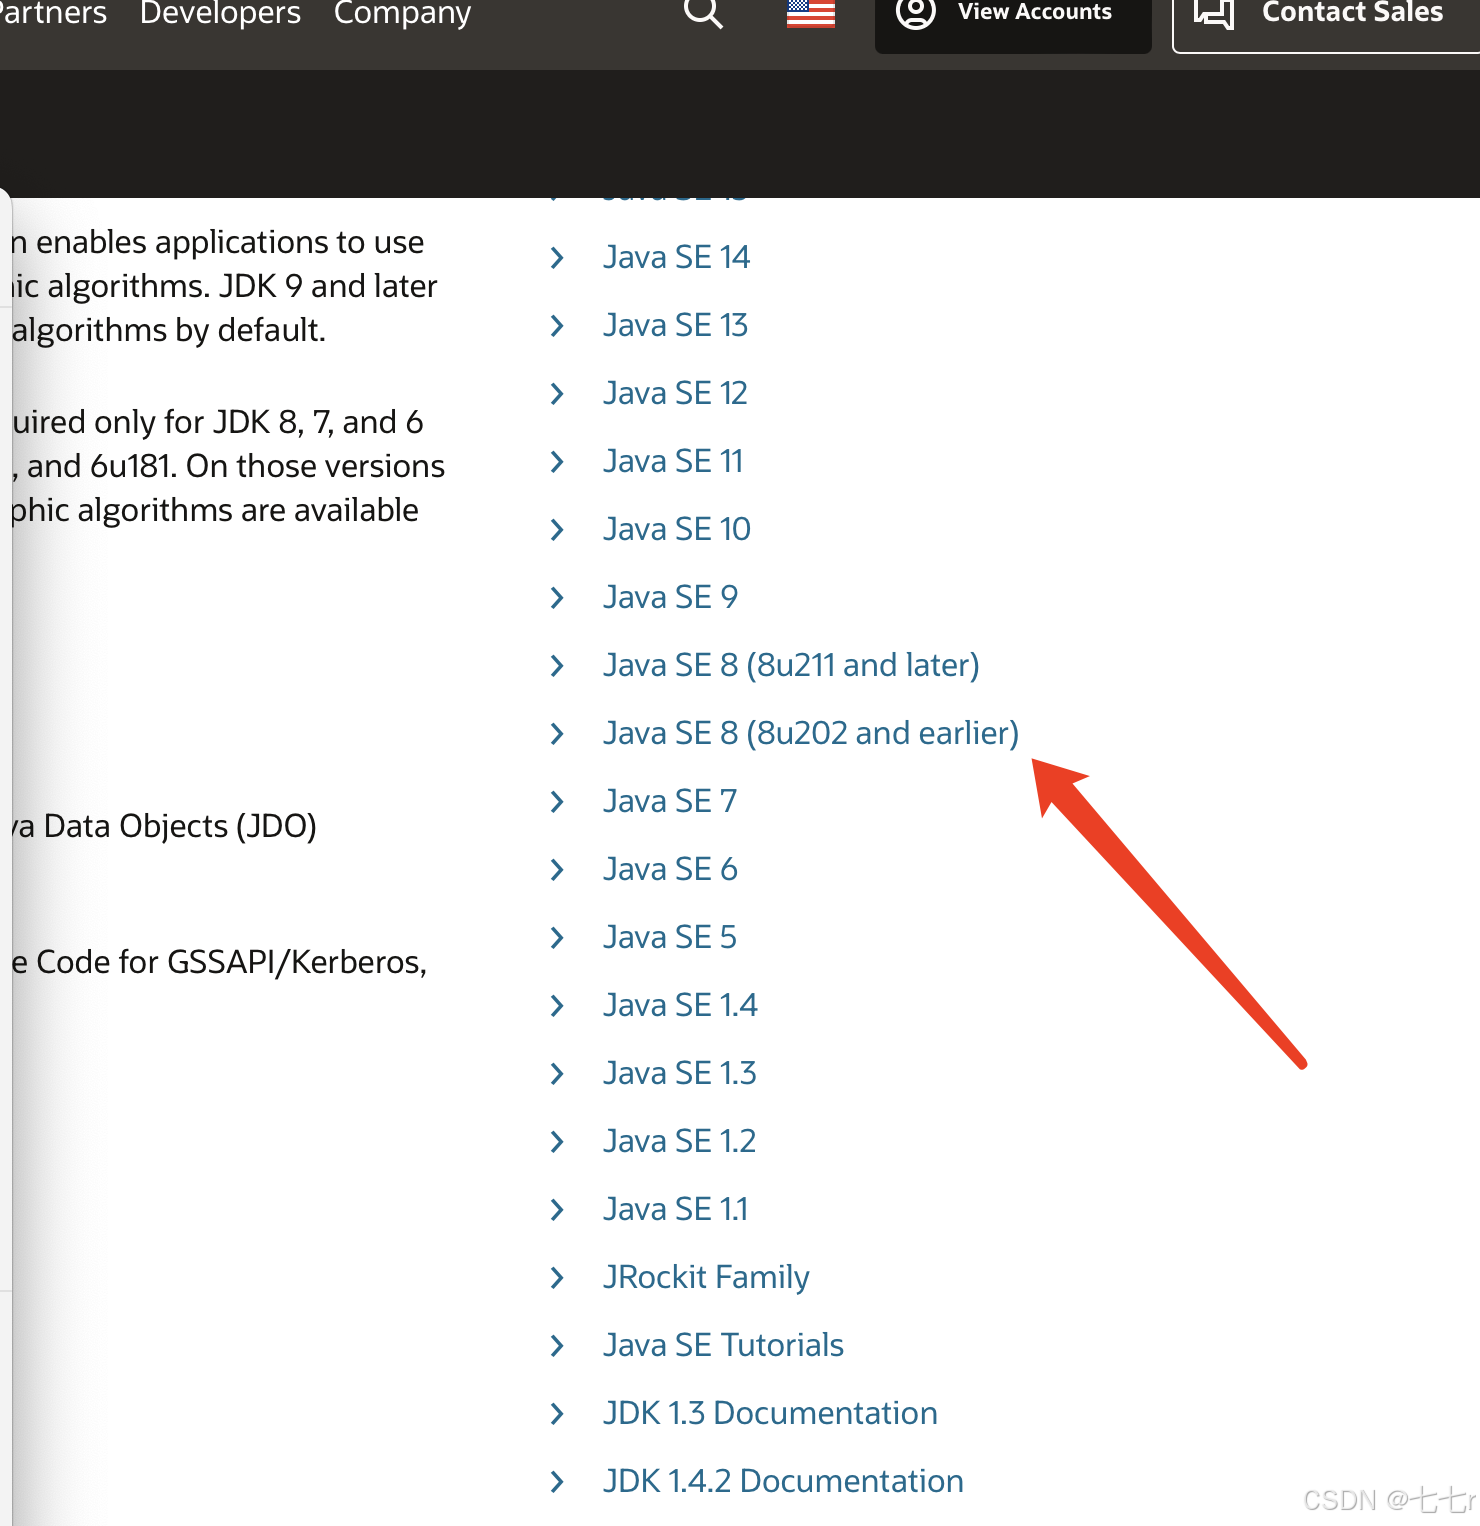Click the chevron beside JDK 1.4.2 Documentation
This screenshot has width=1480, height=1526.
(x=557, y=1482)
